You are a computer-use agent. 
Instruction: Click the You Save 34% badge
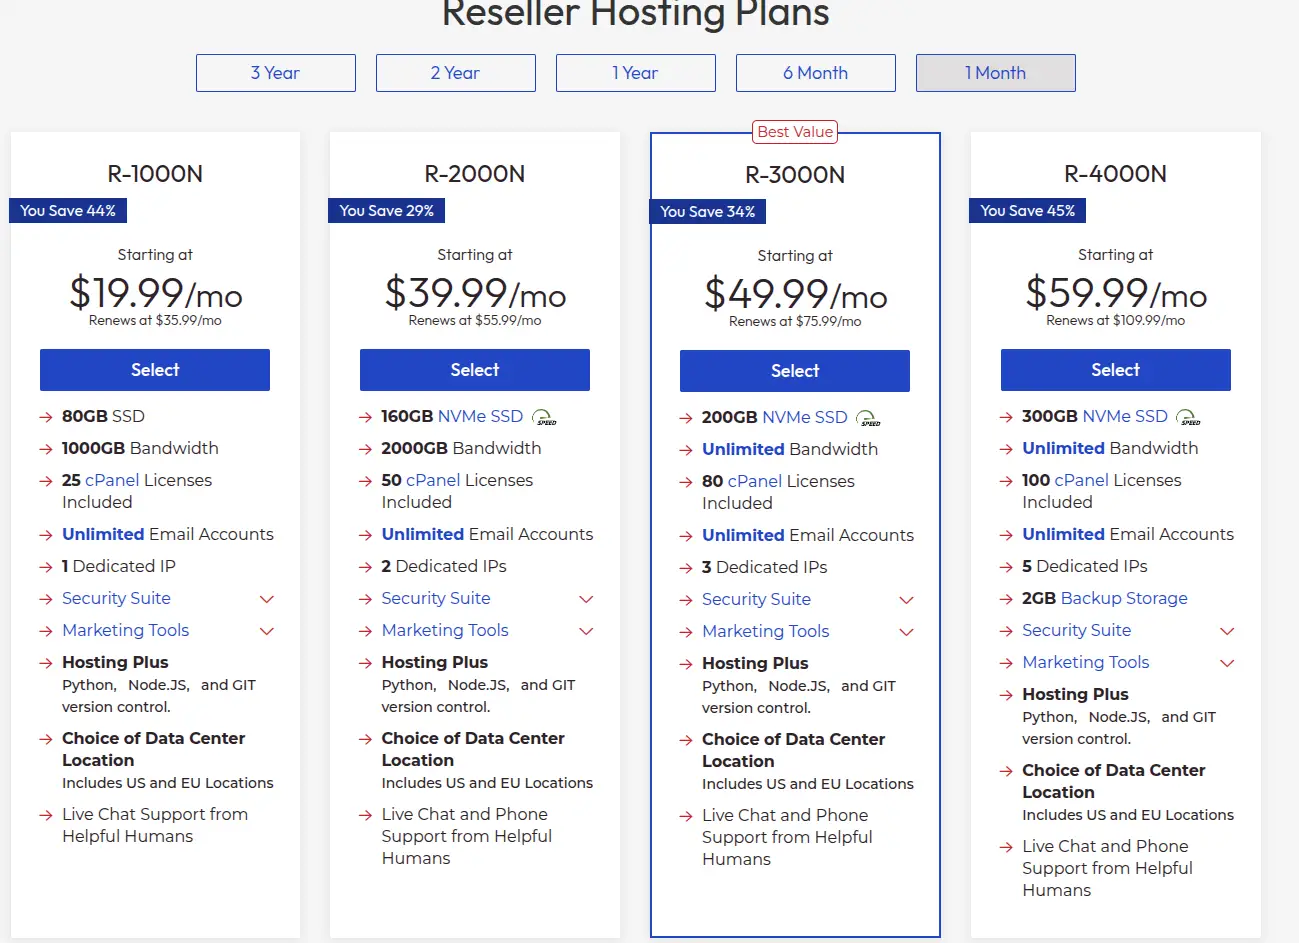pyautogui.click(x=708, y=212)
